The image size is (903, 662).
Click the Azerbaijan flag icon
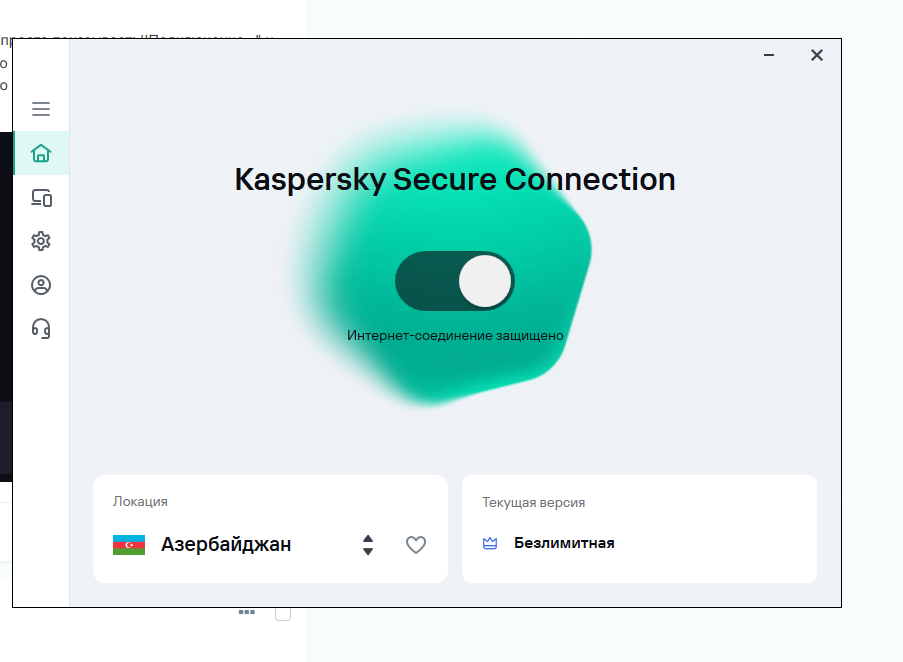click(129, 545)
